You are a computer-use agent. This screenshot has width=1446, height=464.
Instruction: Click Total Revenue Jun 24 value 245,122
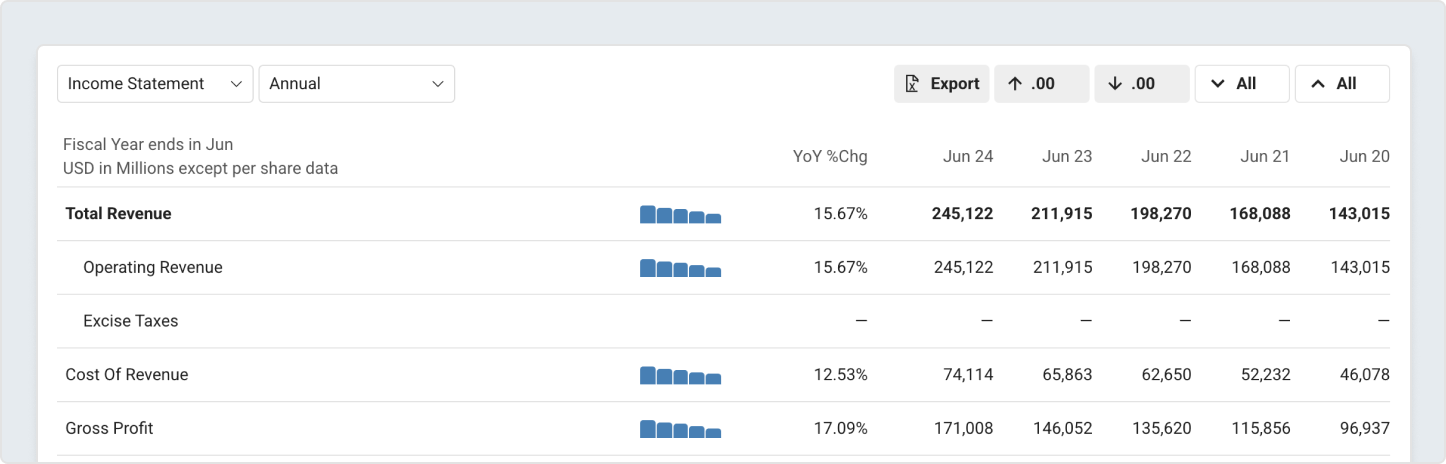962,214
